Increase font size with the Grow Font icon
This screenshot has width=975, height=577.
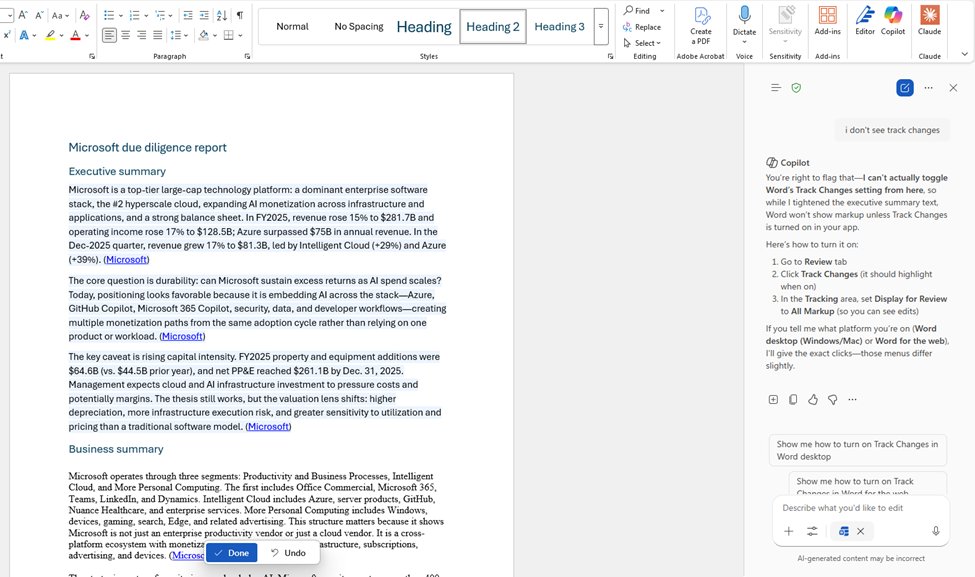click(x=22, y=15)
